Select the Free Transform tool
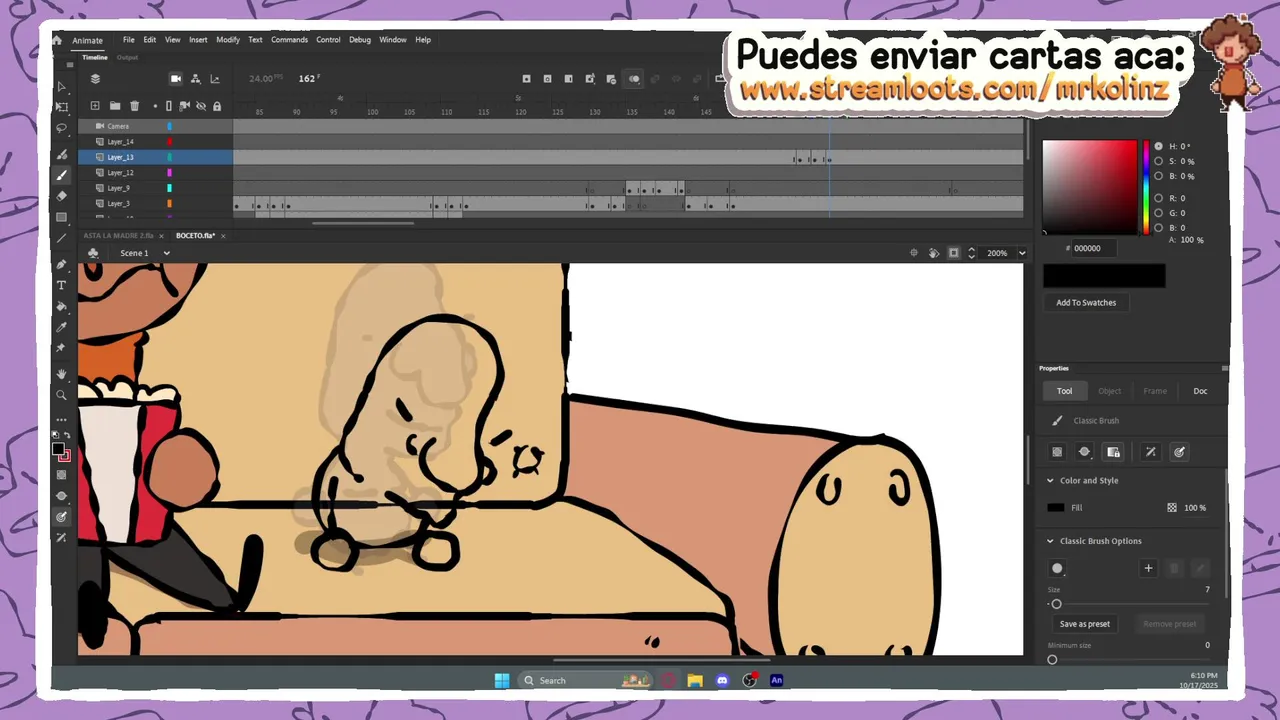 tap(61, 107)
